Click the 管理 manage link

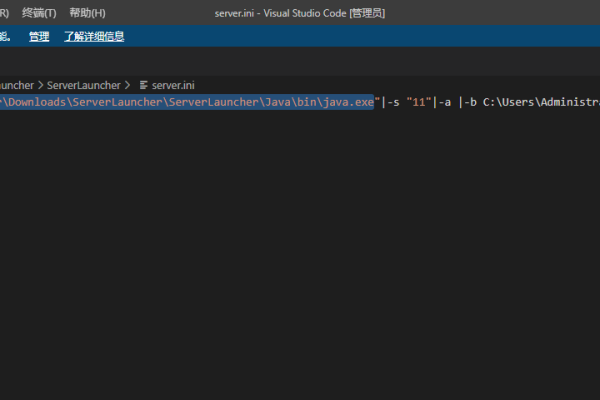(39, 37)
